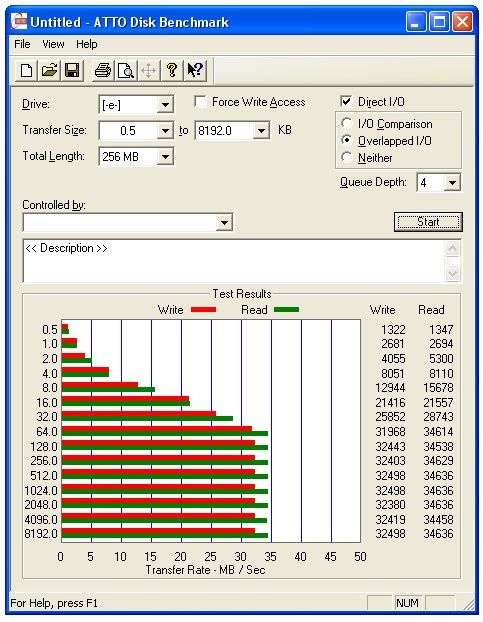Click the red Write legend swatch
Image resolution: width=483 pixels, height=622 pixels.
point(203,309)
